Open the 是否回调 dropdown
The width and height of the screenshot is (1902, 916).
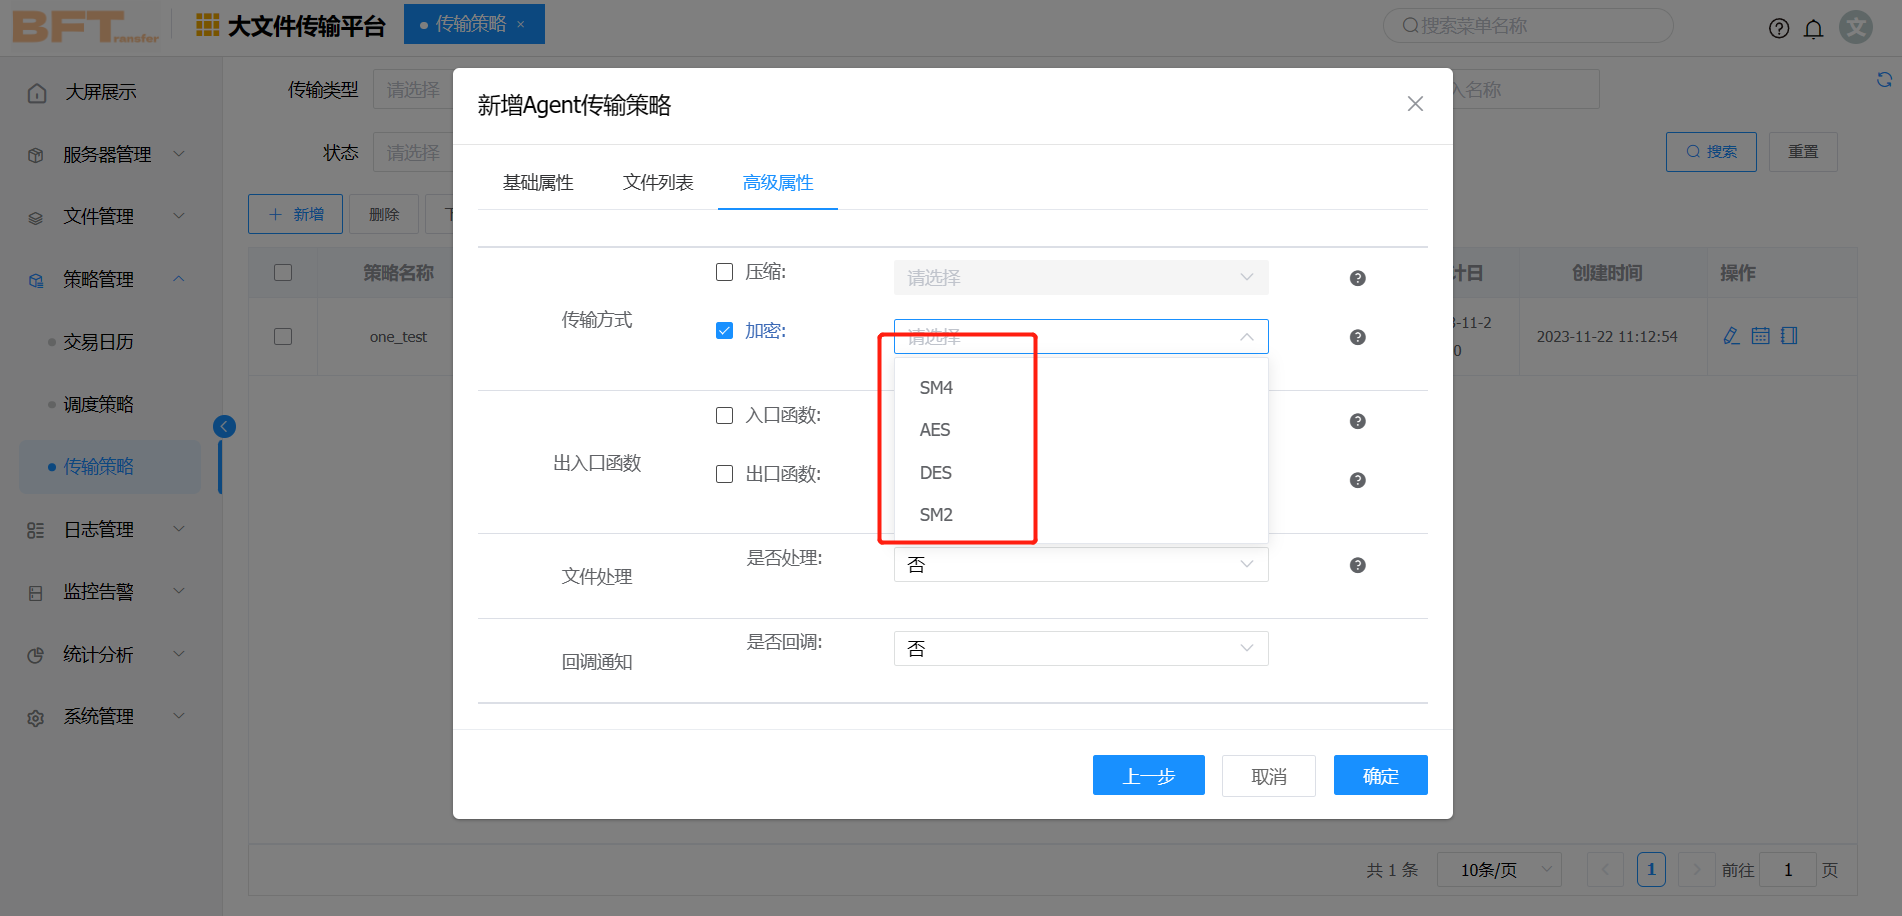click(x=1080, y=648)
